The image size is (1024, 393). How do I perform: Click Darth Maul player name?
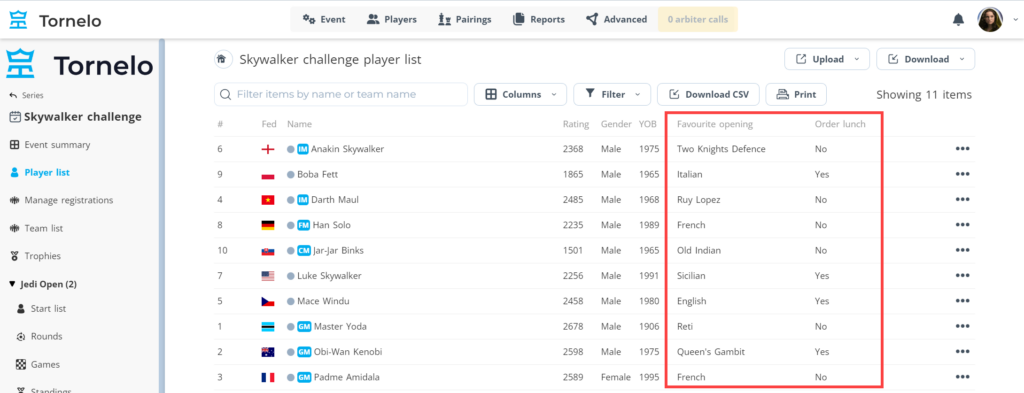point(335,200)
